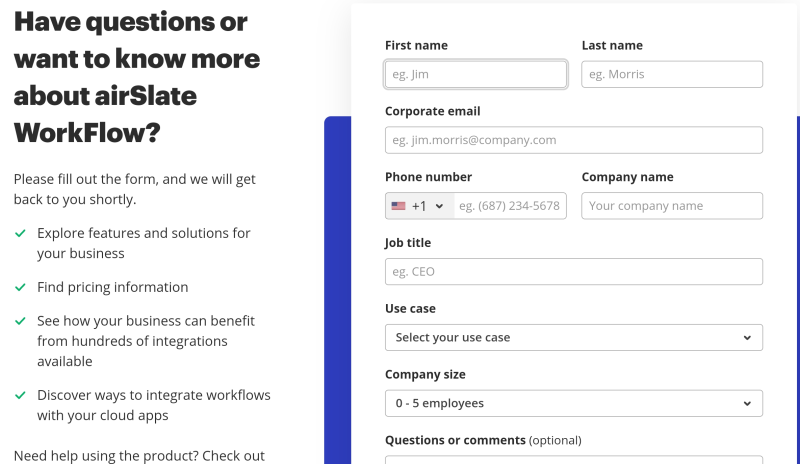The height and width of the screenshot is (464, 800).
Task: Click checkmark beside Explore features and solutions
Action: (x=20, y=233)
